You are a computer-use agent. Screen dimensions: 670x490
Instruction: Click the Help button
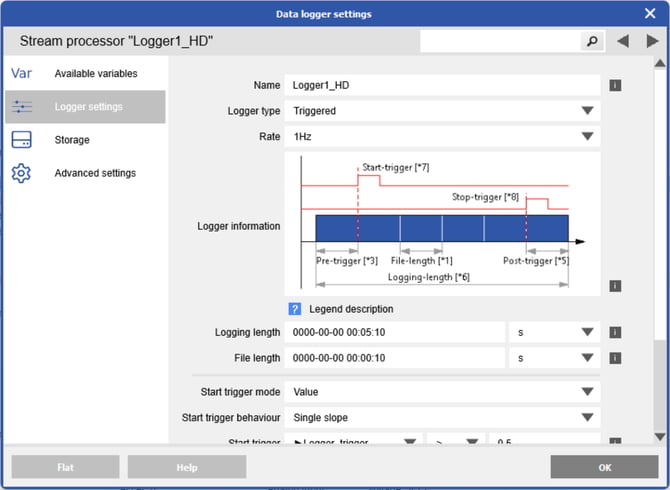pyautogui.click(x=187, y=467)
